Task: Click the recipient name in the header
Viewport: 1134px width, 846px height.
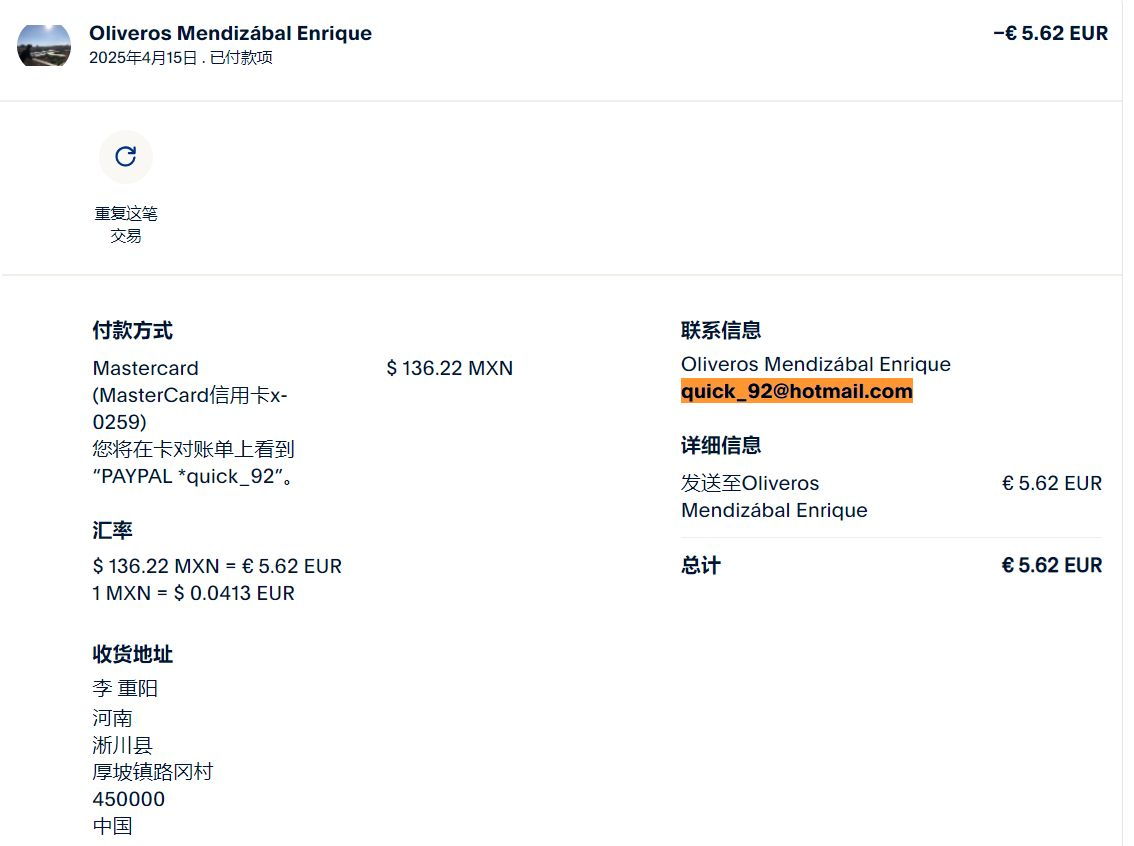Action: 230,33
